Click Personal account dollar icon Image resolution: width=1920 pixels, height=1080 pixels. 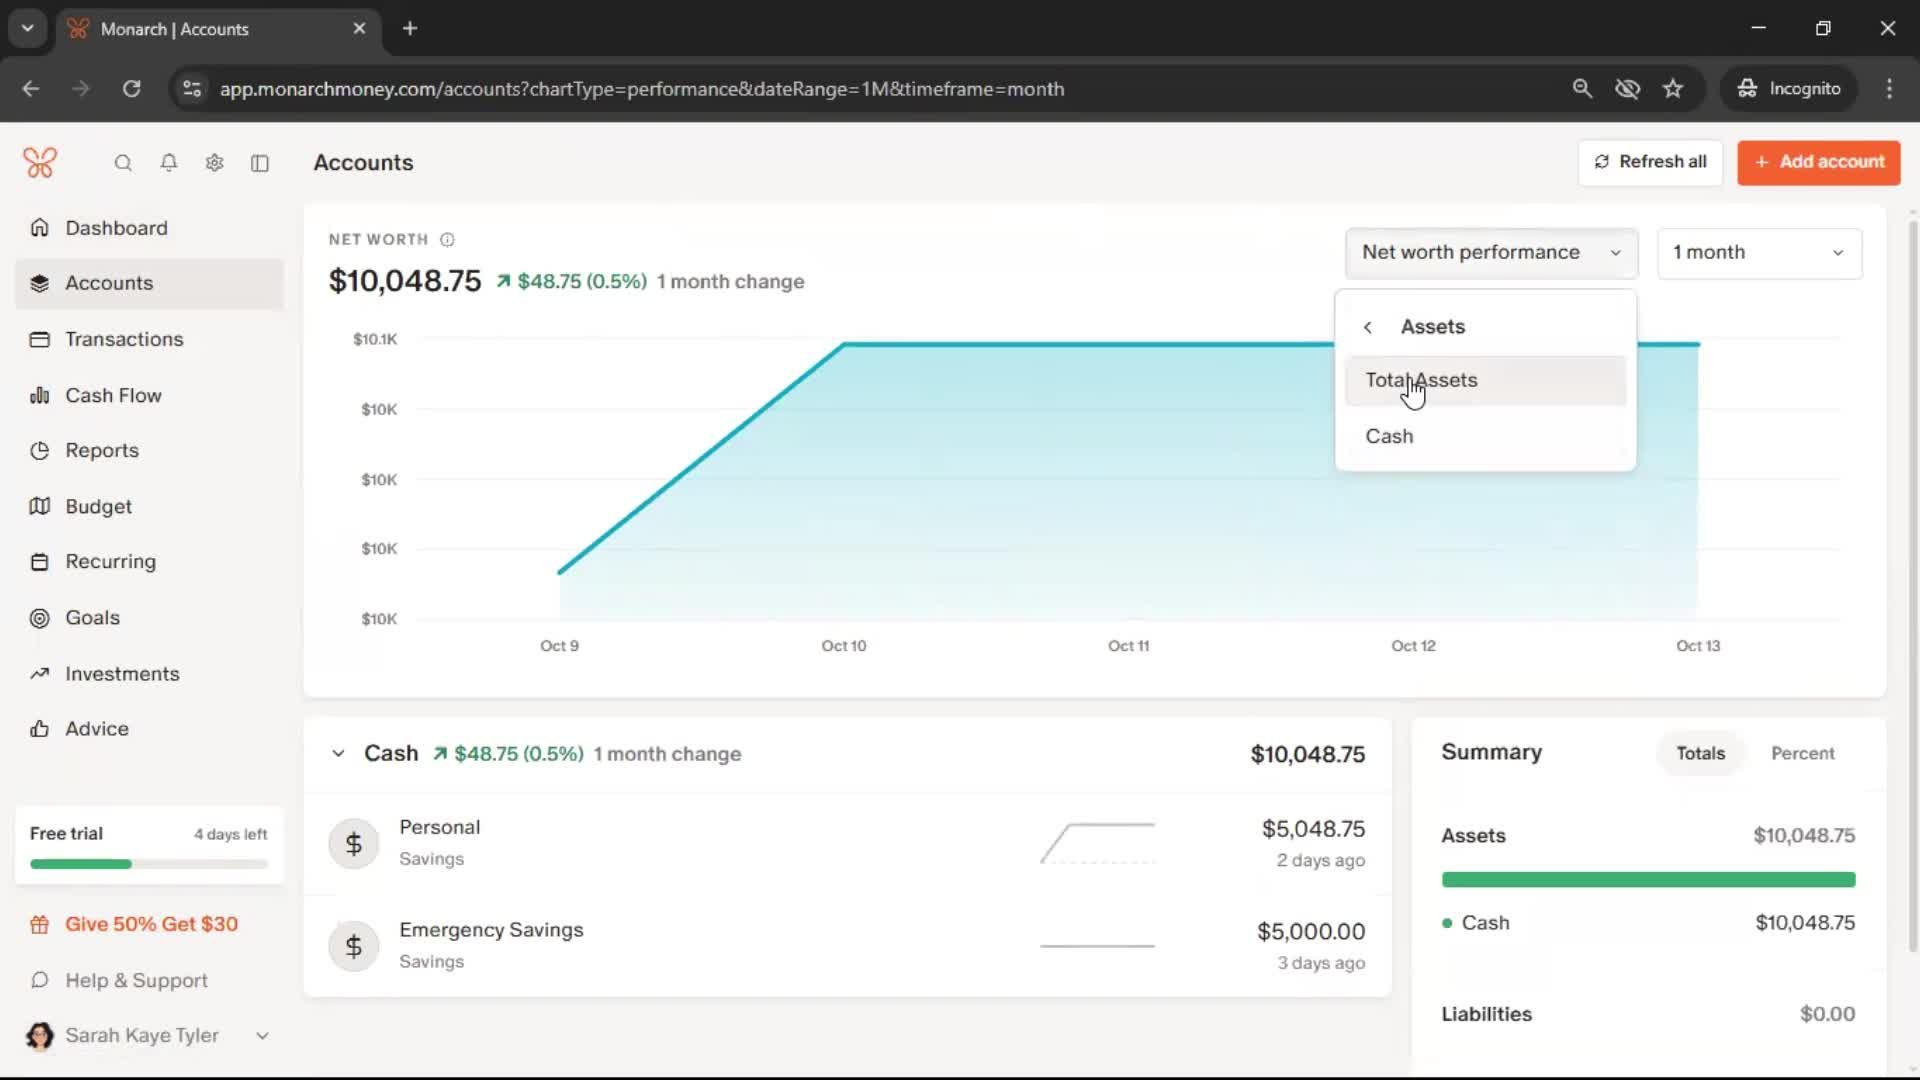[x=353, y=844]
